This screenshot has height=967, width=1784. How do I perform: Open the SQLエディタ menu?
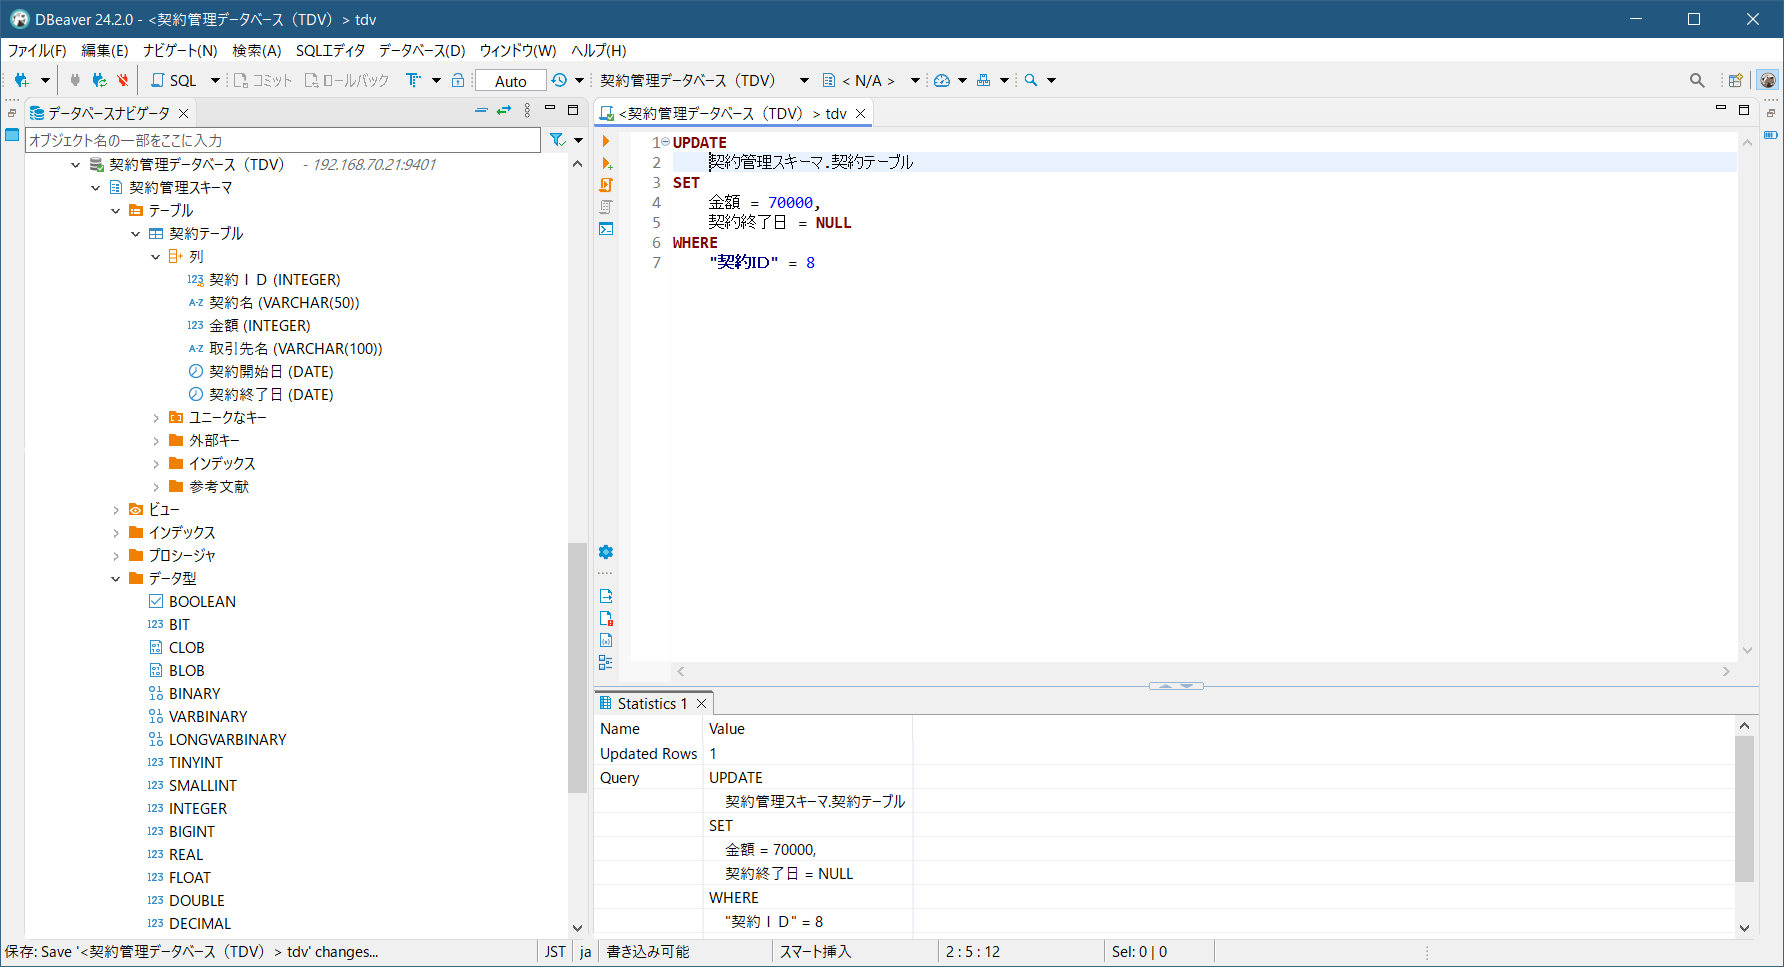[x=330, y=50]
